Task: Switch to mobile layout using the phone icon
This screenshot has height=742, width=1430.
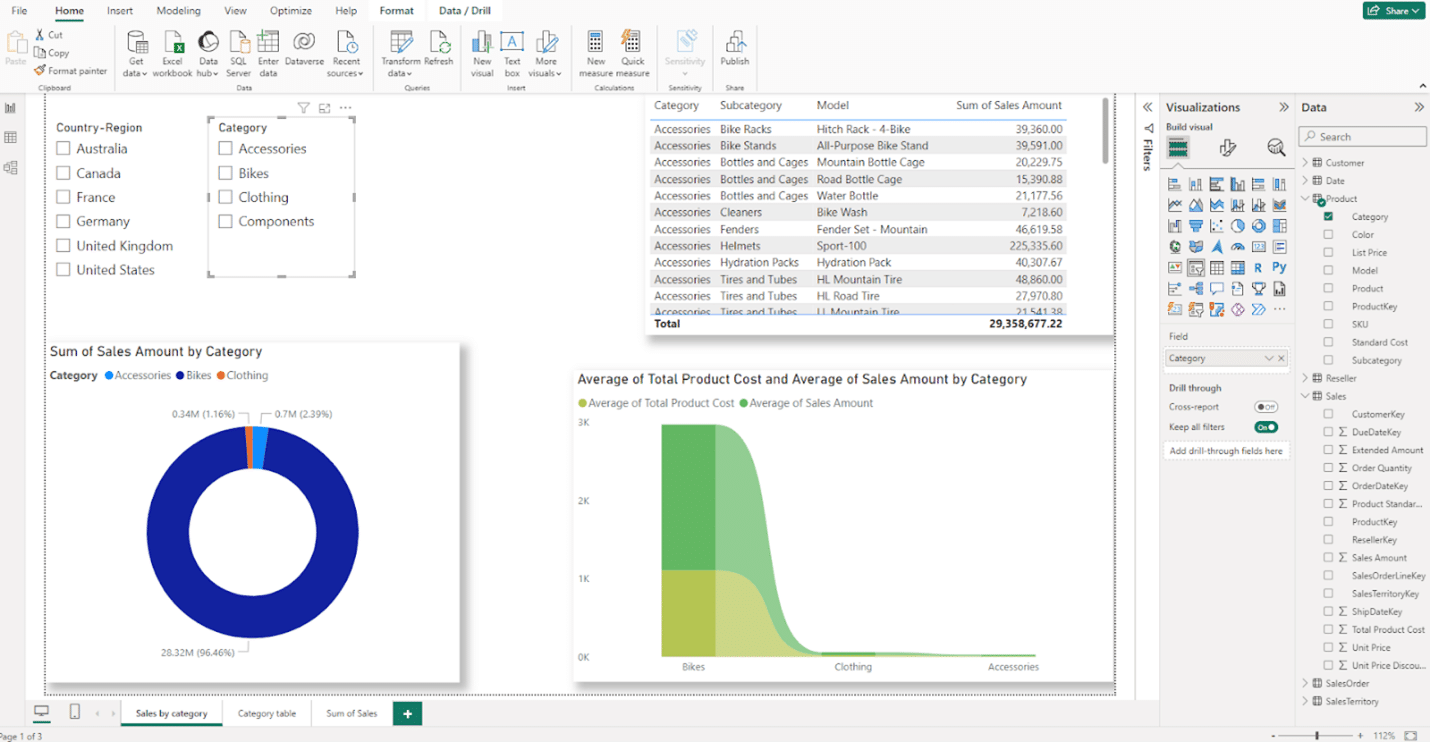Action: [x=74, y=711]
